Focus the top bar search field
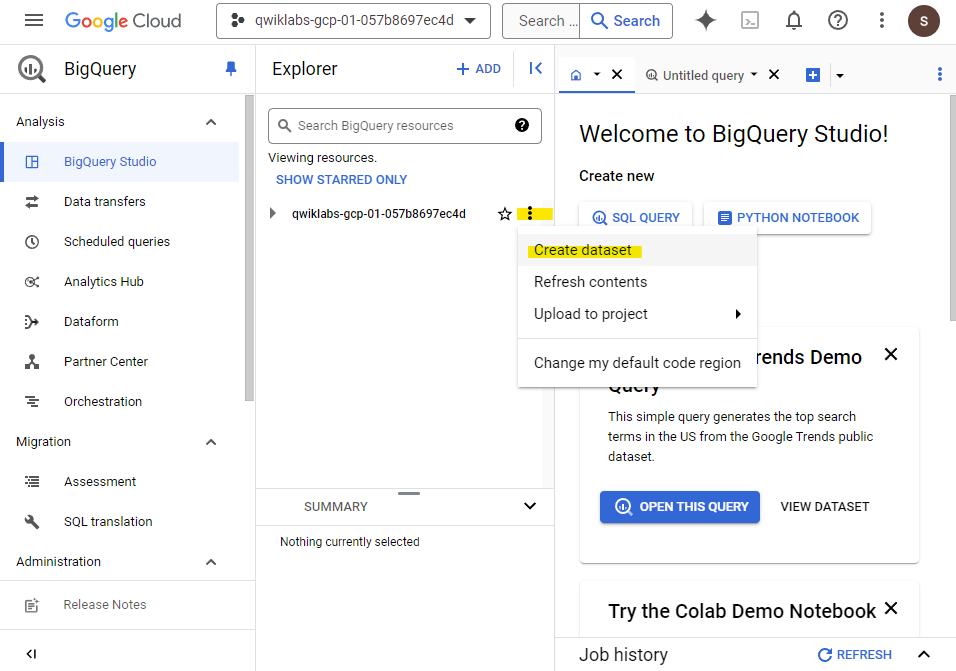This screenshot has height=671, width=956. 541,21
